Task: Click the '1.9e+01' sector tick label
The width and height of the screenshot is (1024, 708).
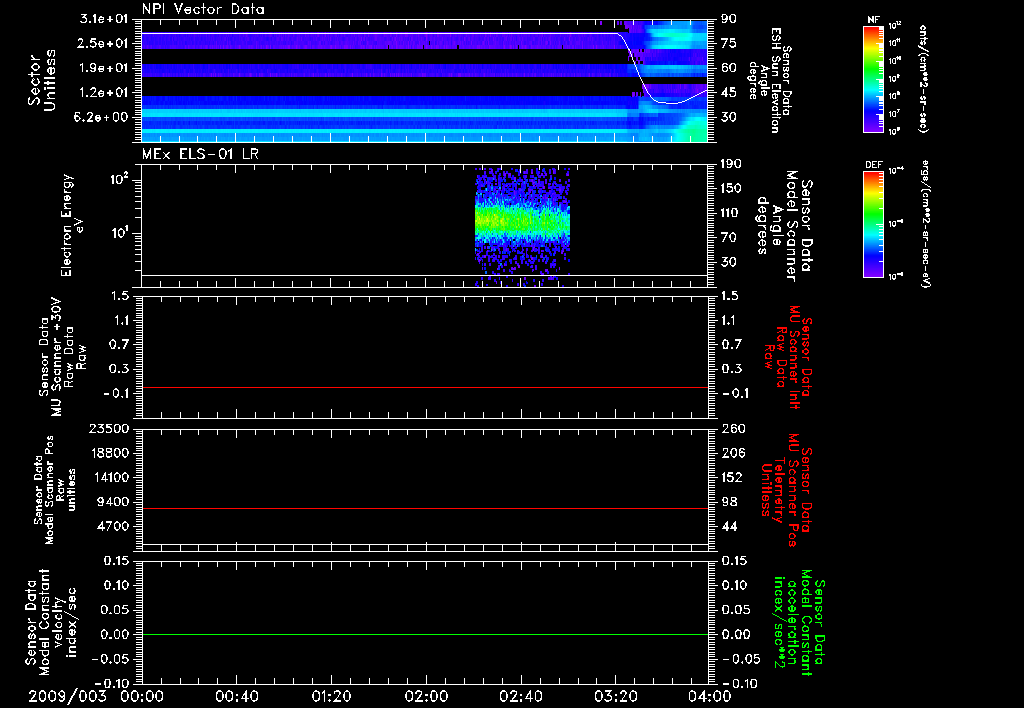Action: [x=104, y=68]
